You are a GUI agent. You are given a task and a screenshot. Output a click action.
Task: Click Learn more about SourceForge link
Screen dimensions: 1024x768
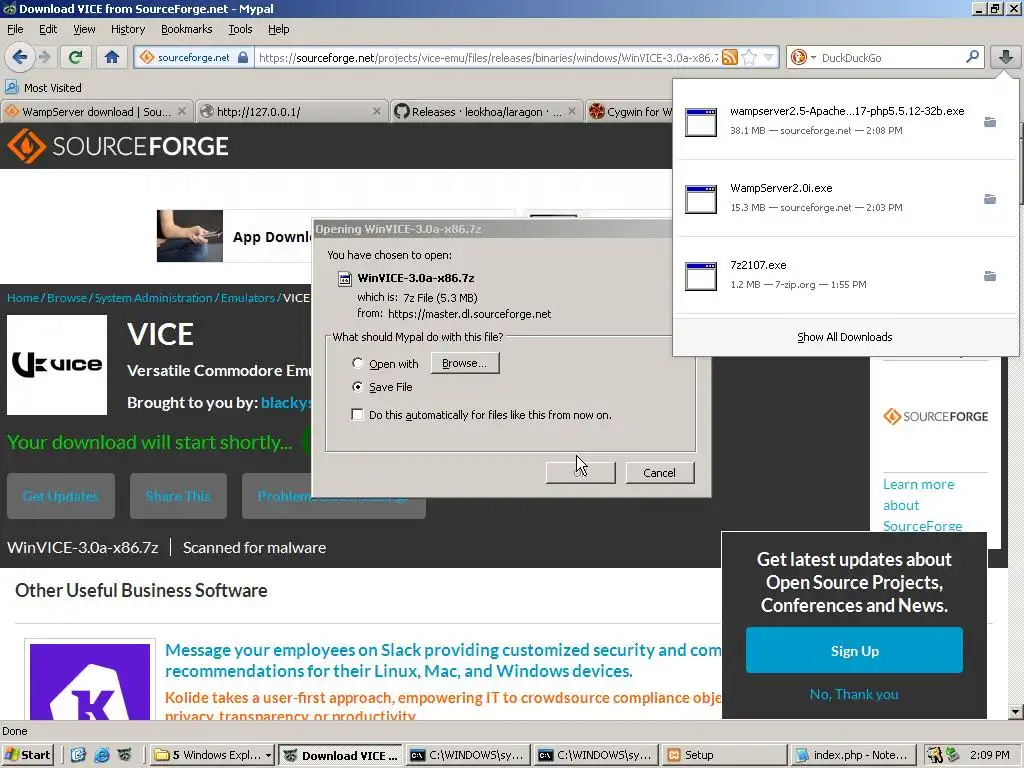tap(922, 505)
